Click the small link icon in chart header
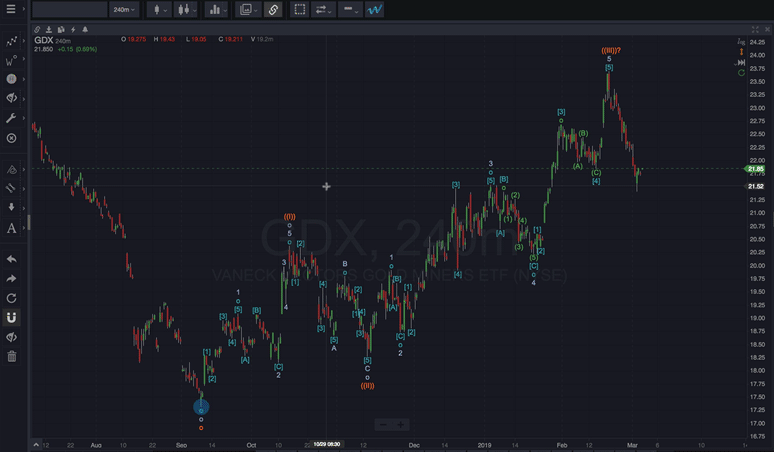This screenshot has height=452, width=774. click(x=38, y=30)
